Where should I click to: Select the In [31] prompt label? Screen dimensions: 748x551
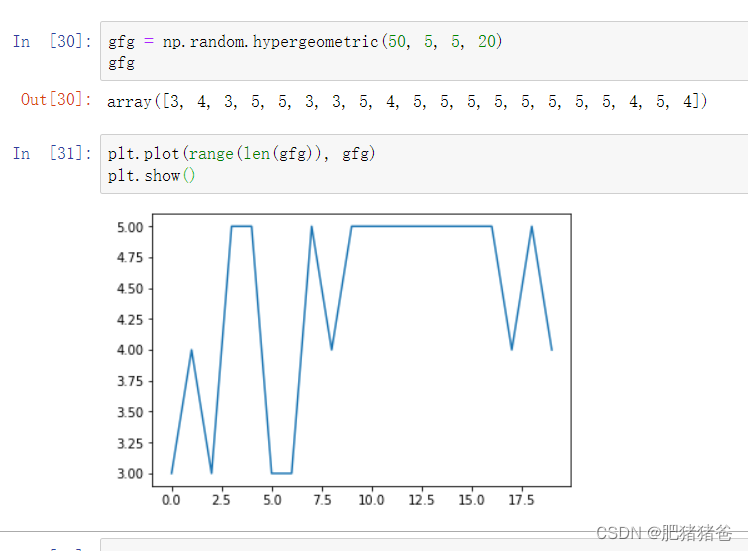point(52,153)
